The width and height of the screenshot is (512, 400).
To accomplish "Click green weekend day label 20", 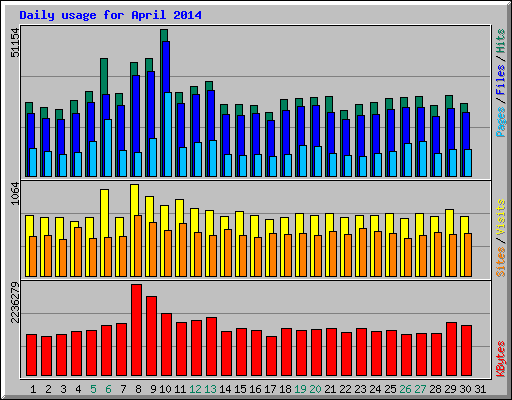I will (315, 389).
